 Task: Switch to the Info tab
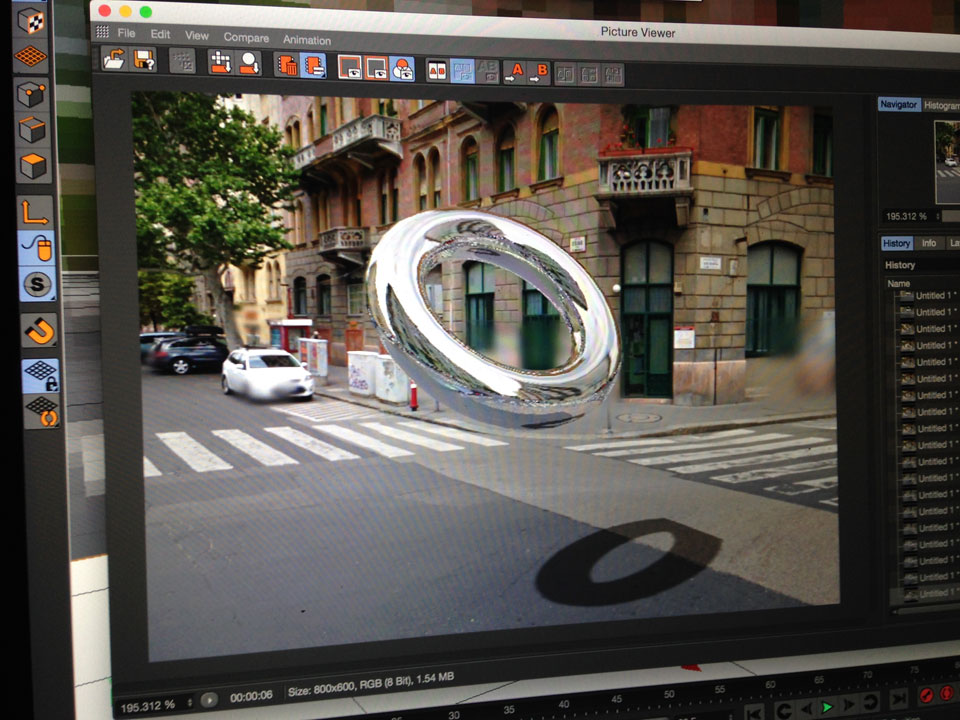929,243
